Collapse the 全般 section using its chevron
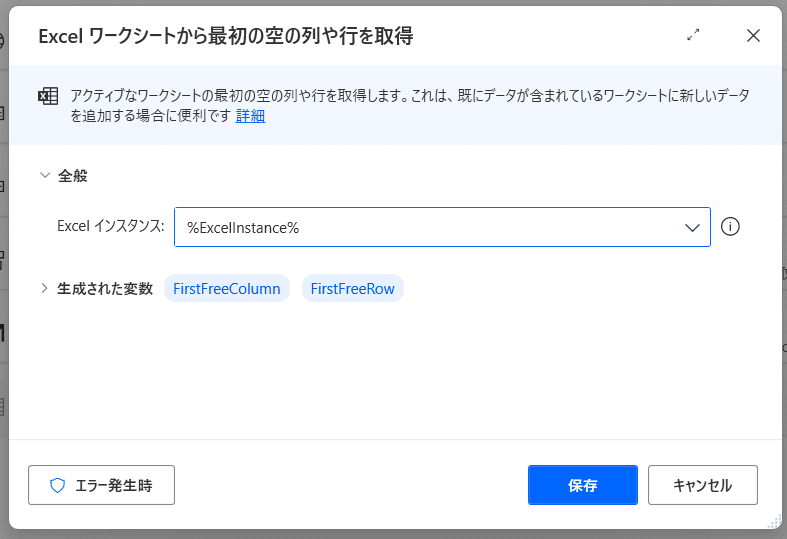The image size is (787, 539). tap(45, 175)
